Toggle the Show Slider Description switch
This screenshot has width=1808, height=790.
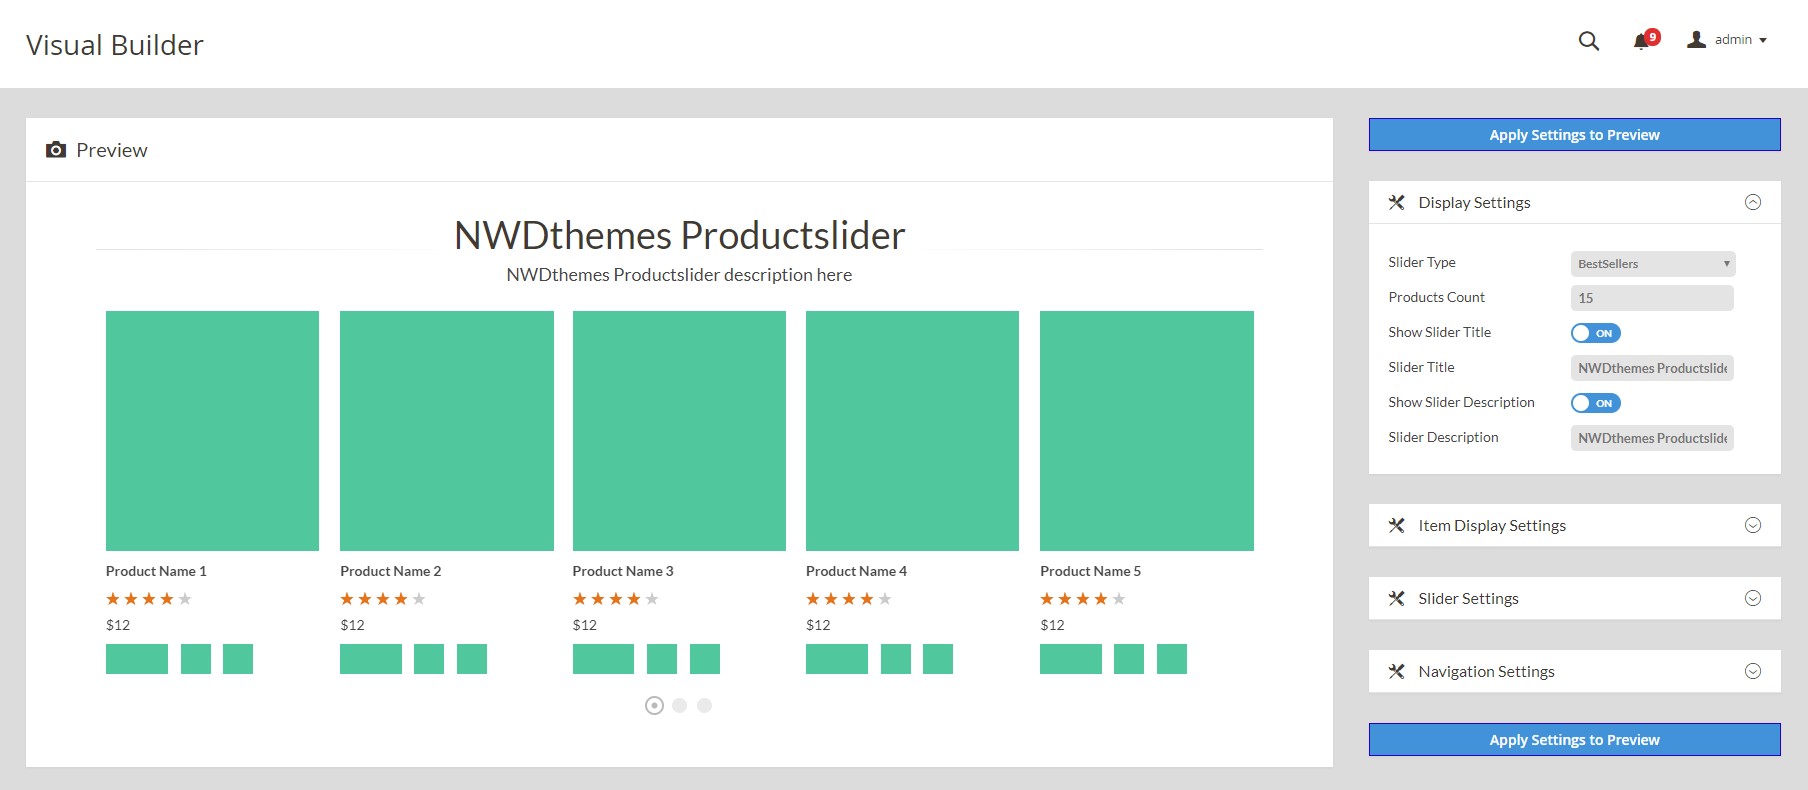[x=1595, y=403]
